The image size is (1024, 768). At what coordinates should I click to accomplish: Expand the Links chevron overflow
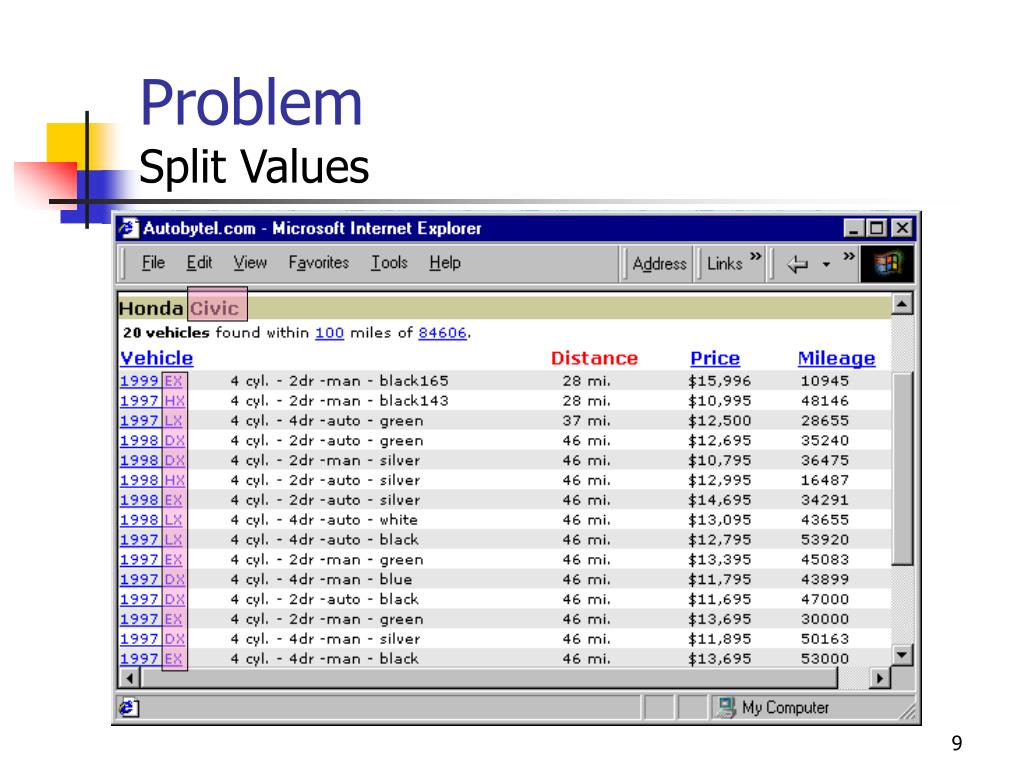pyautogui.click(x=756, y=256)
